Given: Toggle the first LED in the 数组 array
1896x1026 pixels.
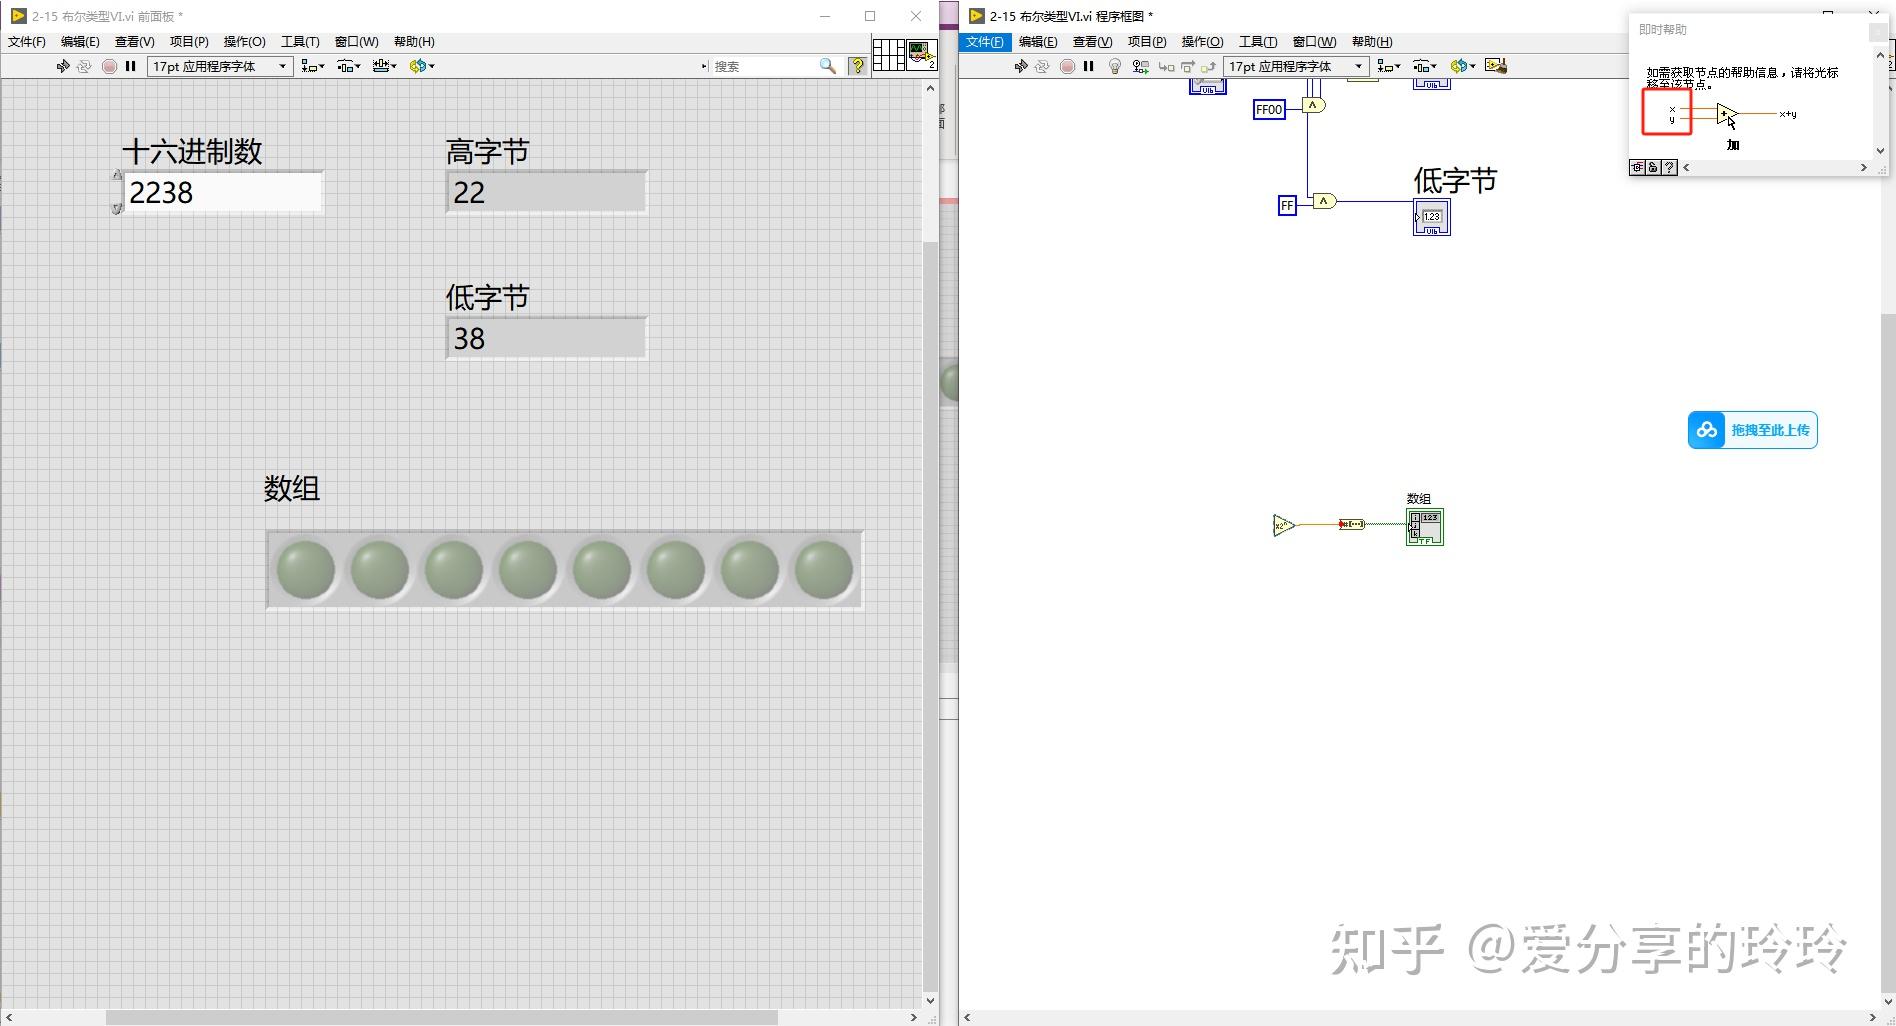Looking at the screenshot, I should 305,569.
